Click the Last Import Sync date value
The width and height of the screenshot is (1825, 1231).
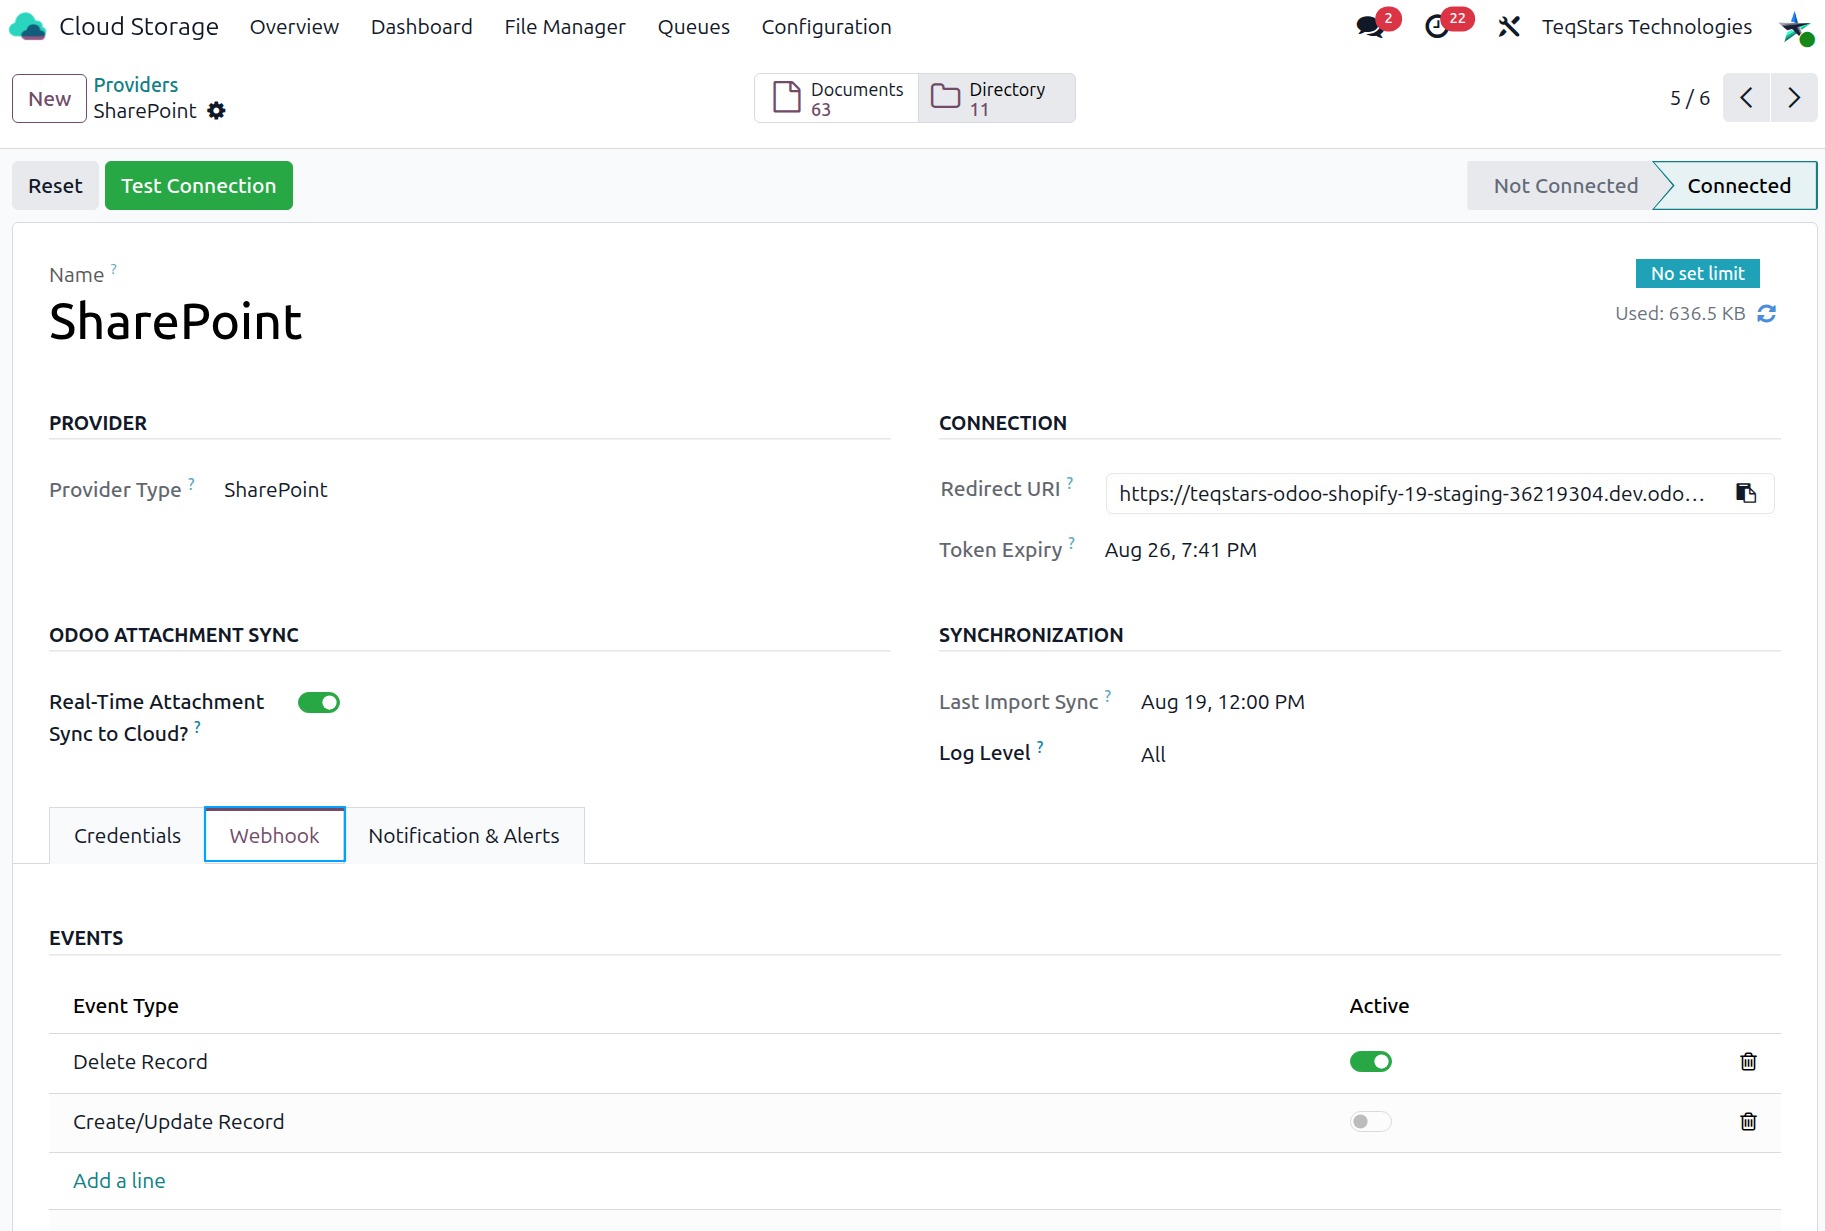1223,702
